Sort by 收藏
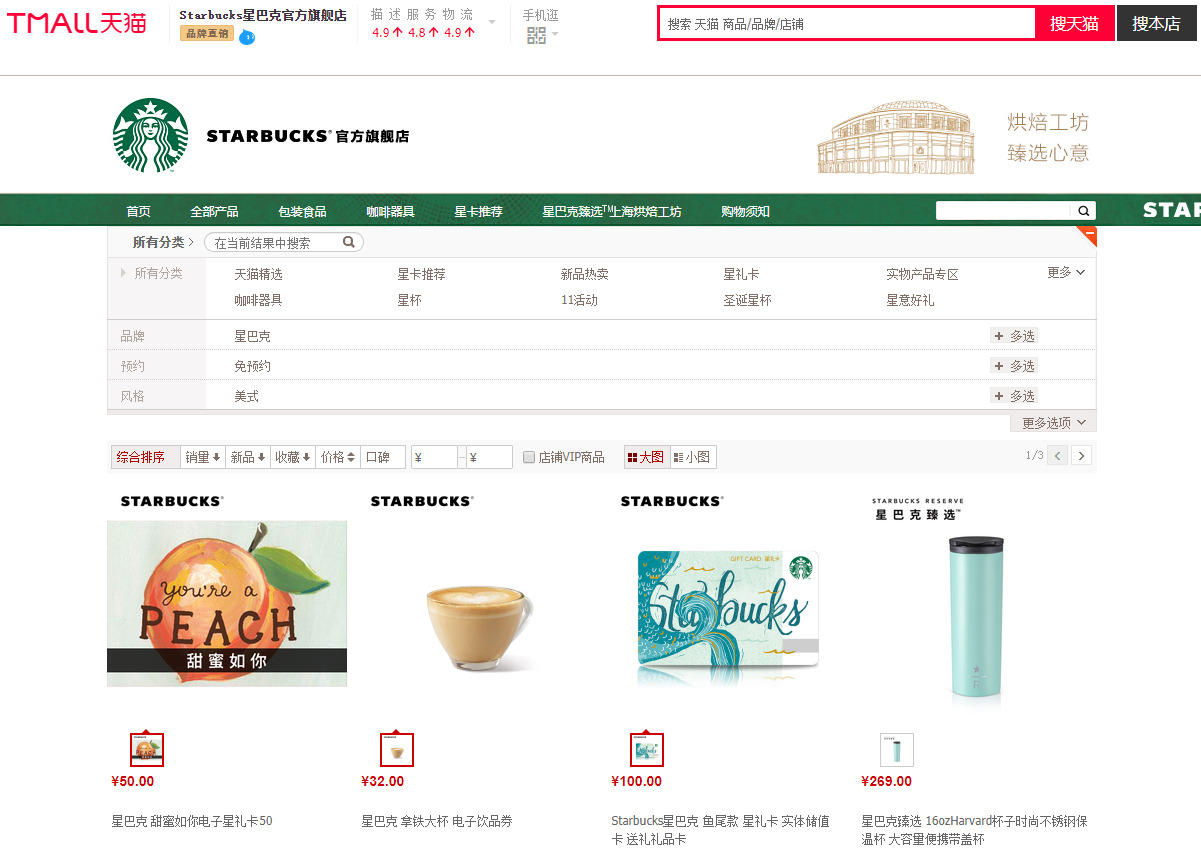The height and width of the screenshot is (862, 1201). (293, 457)
